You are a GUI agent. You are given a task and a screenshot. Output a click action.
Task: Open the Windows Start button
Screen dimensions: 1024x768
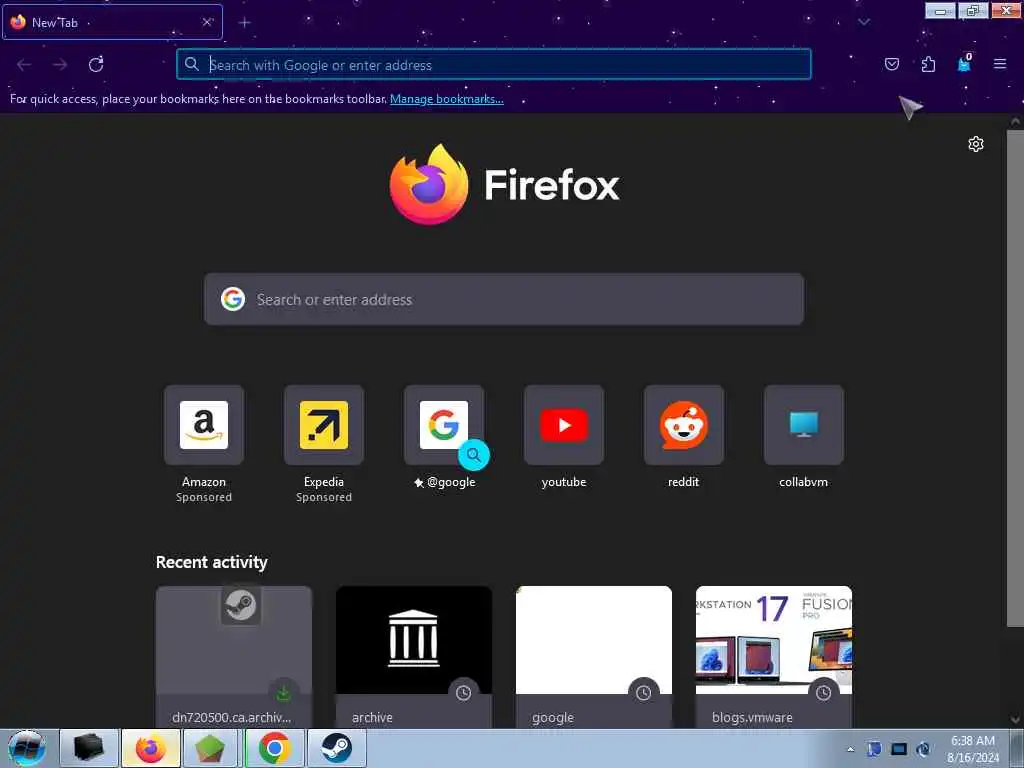26,748
